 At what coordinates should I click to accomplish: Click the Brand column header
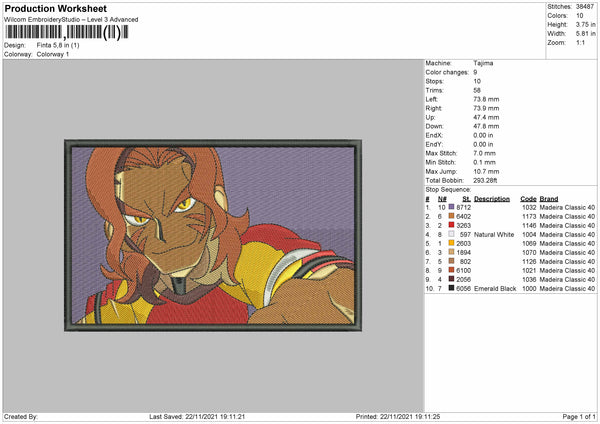[549, 199]
